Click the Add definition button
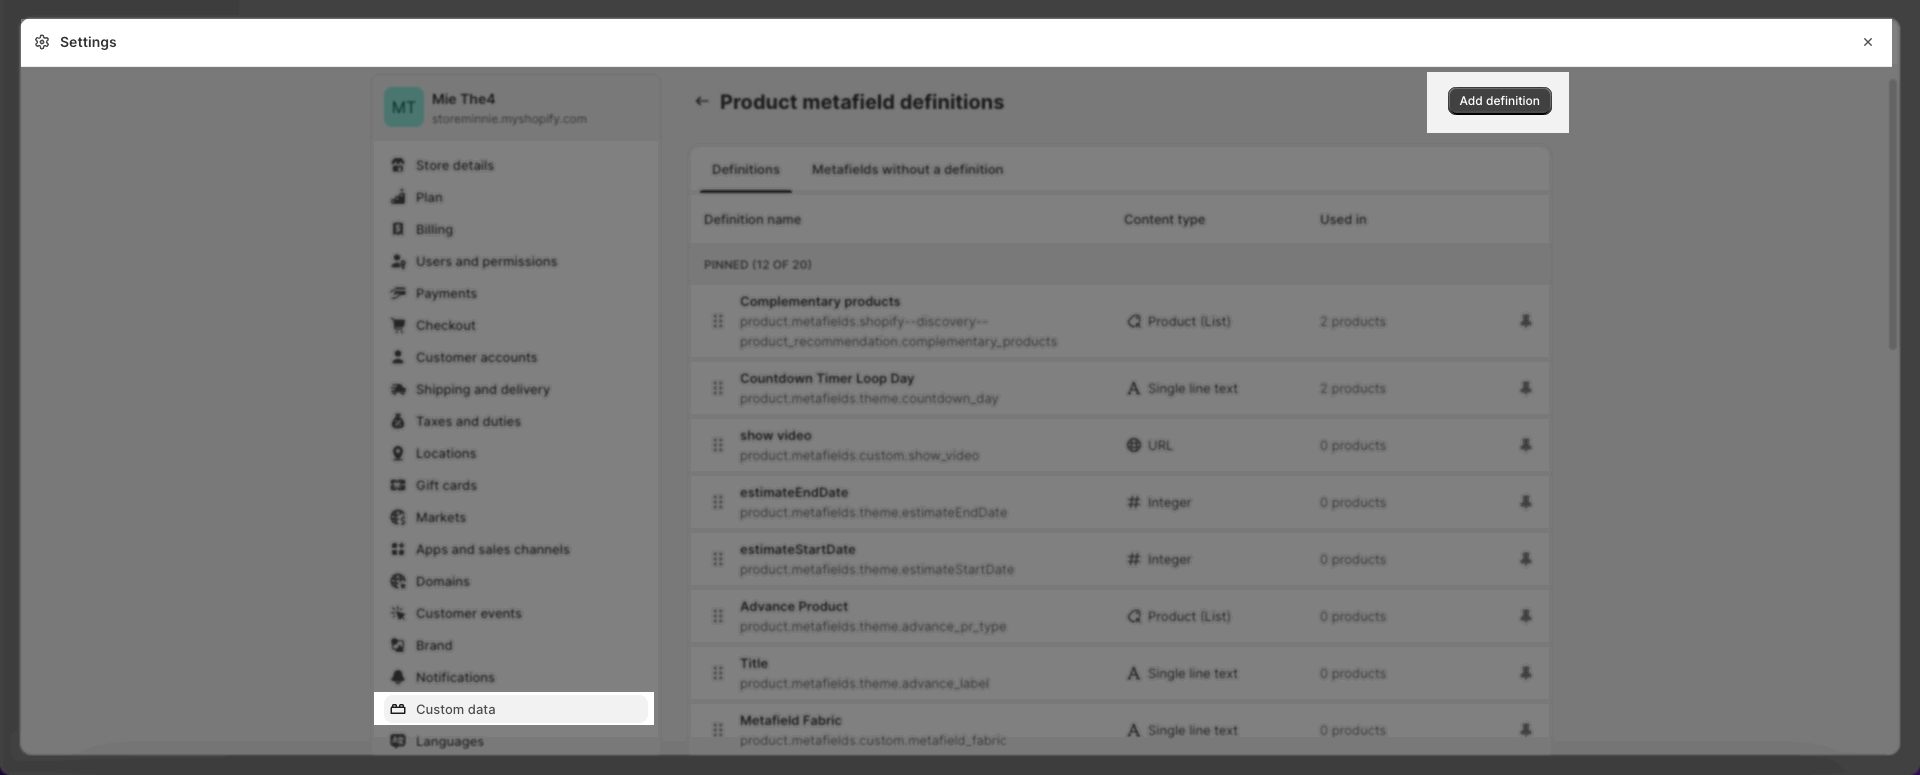This screenshot has width=1920, height=775. pos(1499,101)
